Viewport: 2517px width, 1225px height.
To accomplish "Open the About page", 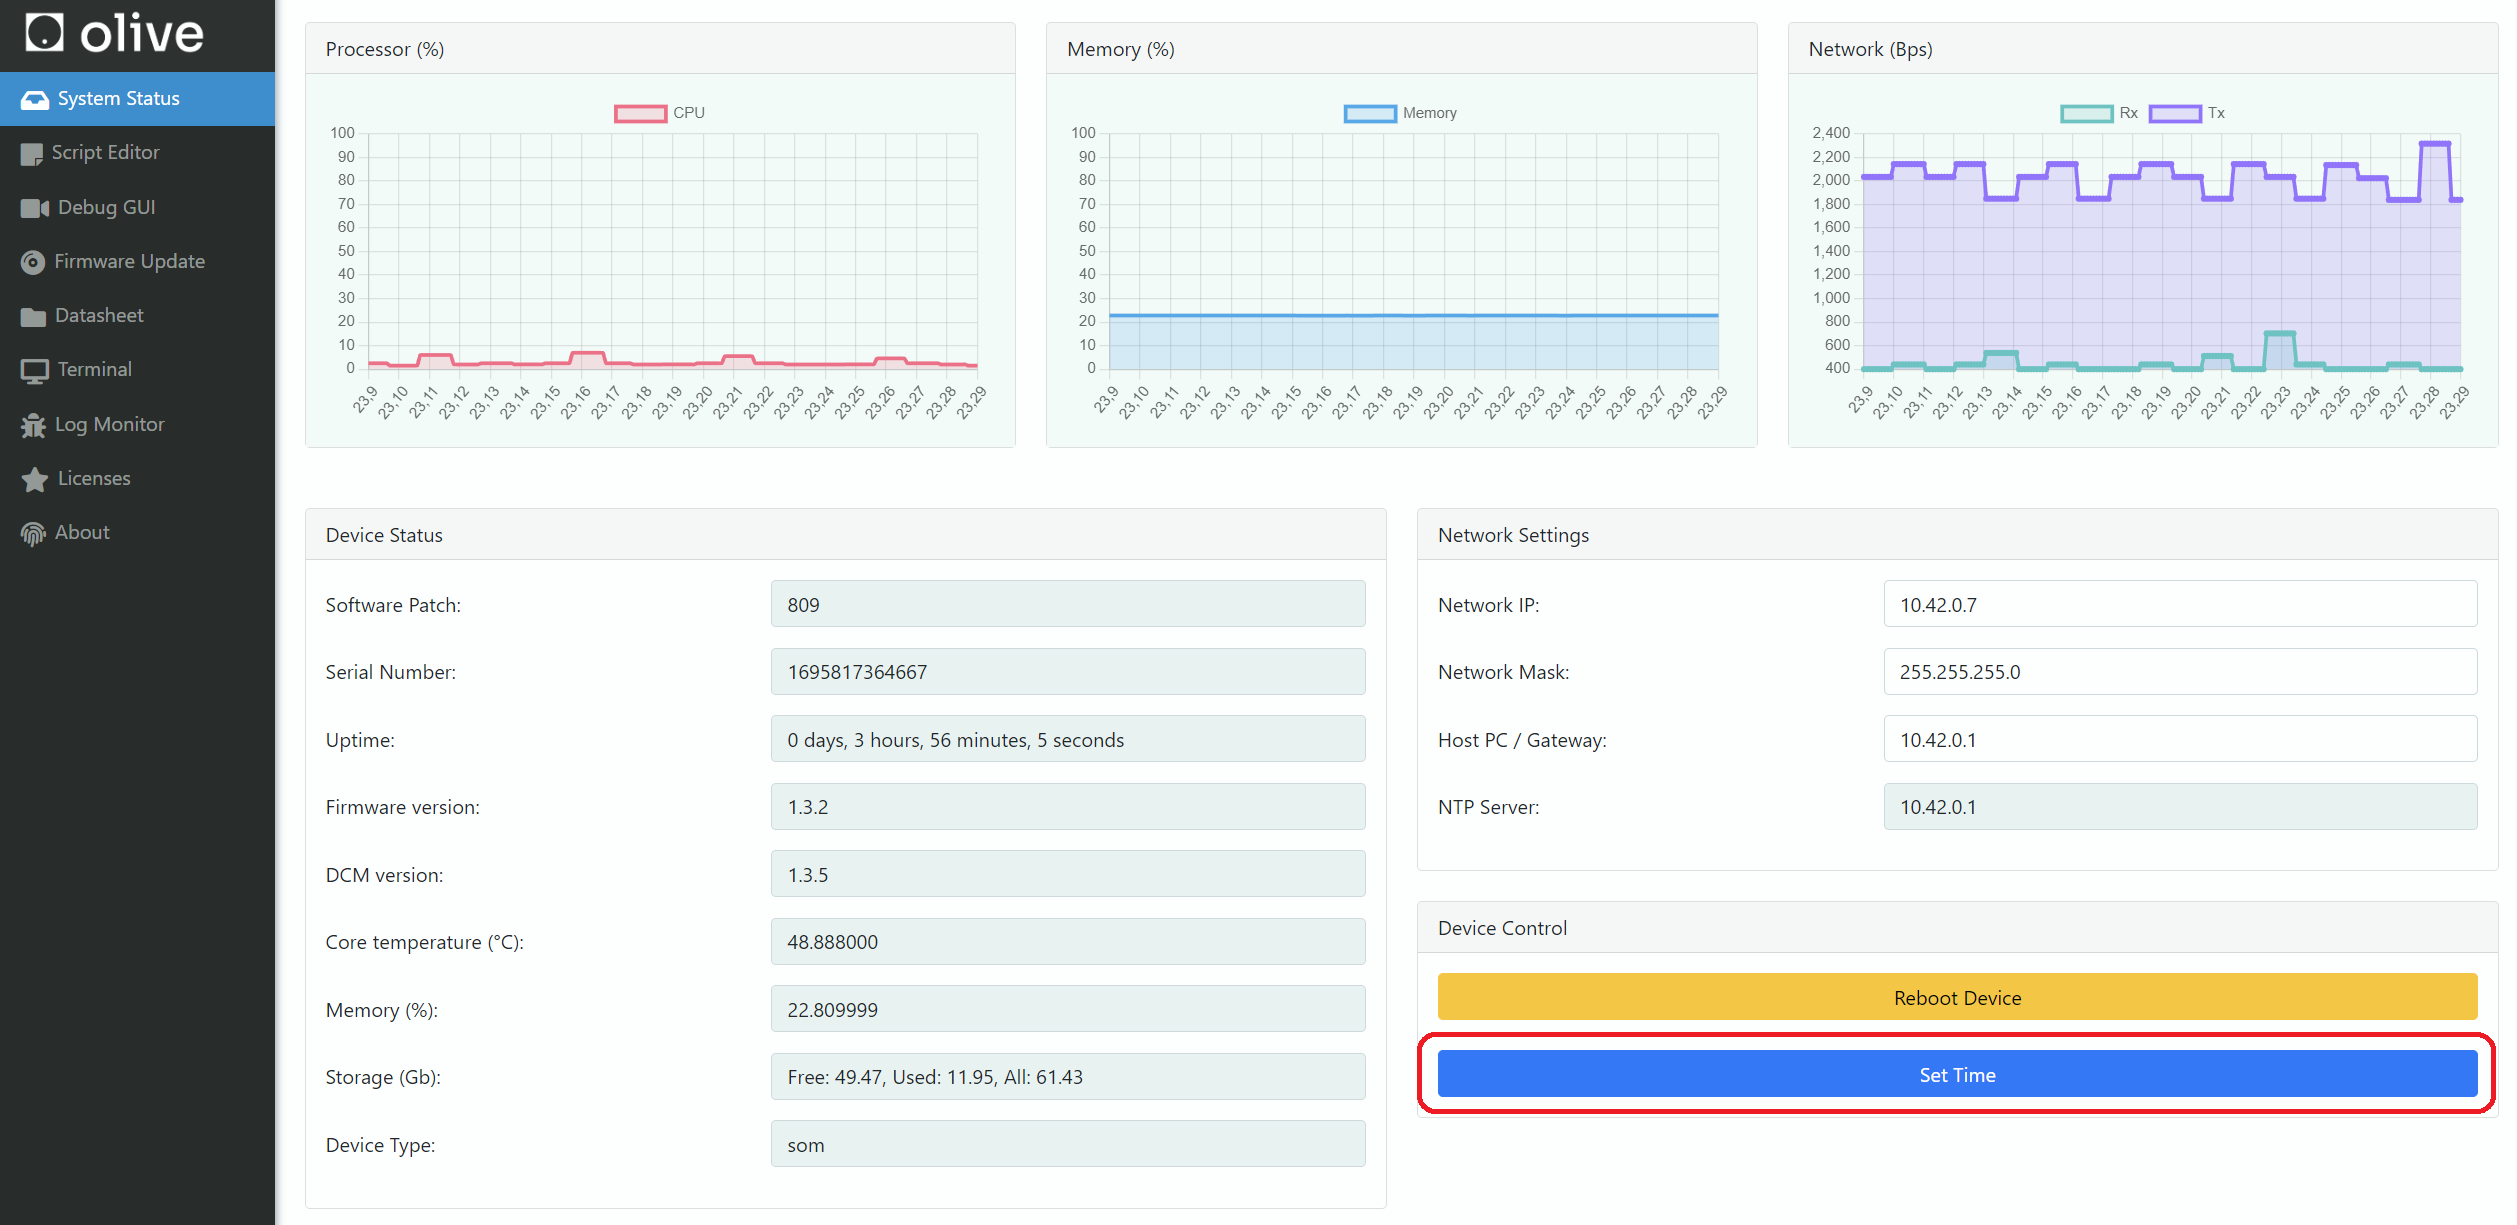I will pos(137,533).
